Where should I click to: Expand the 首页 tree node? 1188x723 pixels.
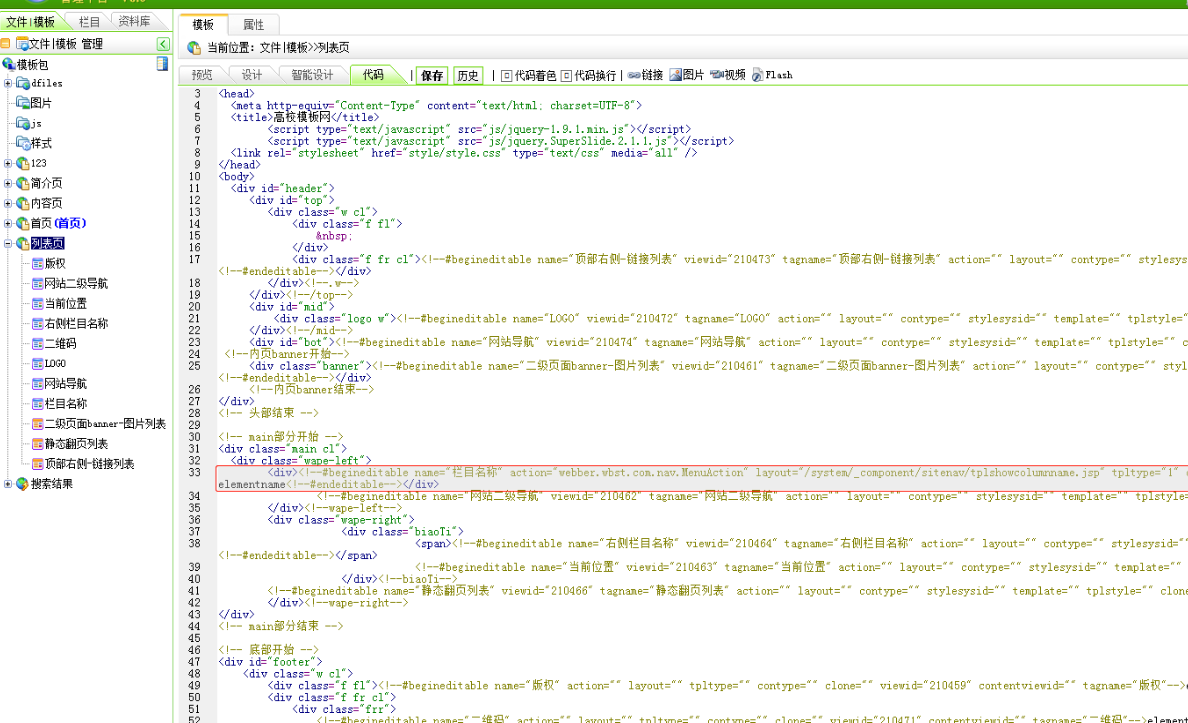pyautogui.click(x=8, y=223)
